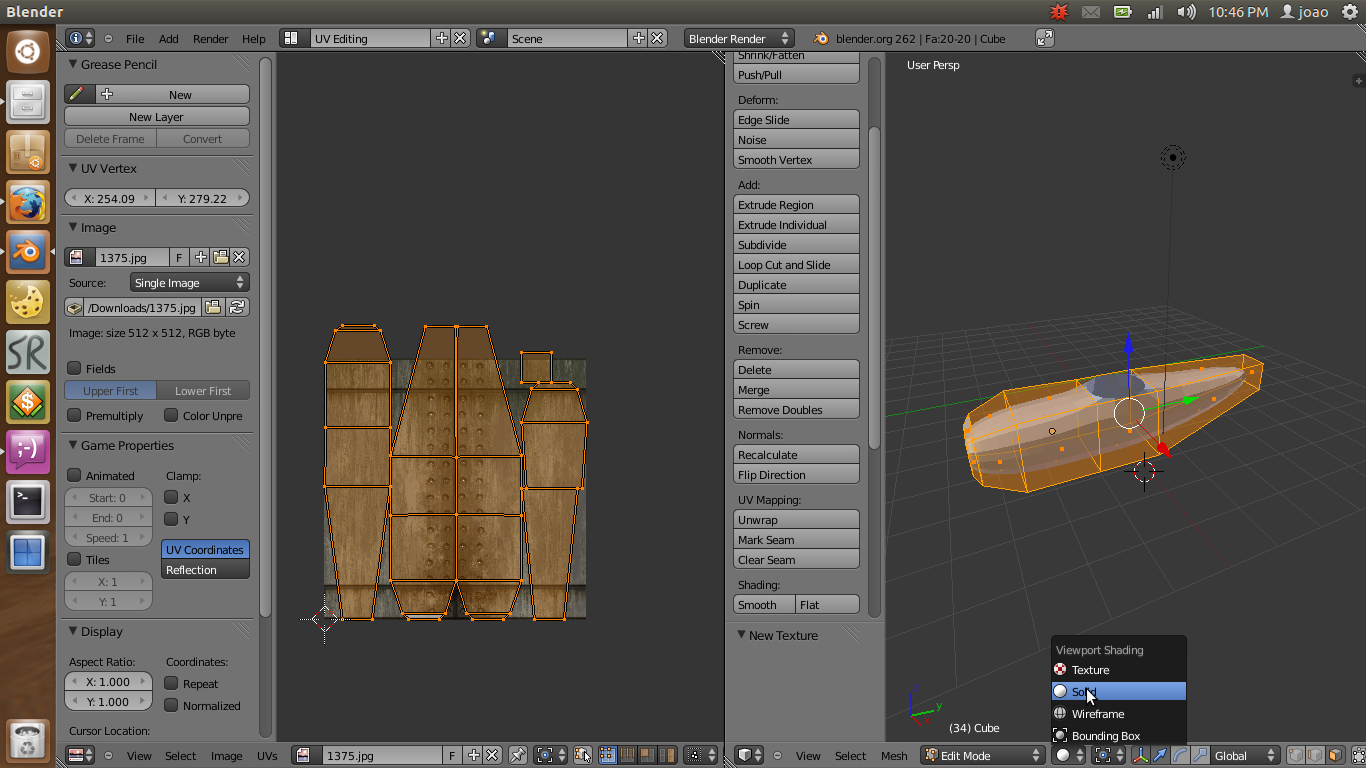This screenshot has width=1366, height=768.
Task: Reload the image with refresh icon
Action: [237, 307]
